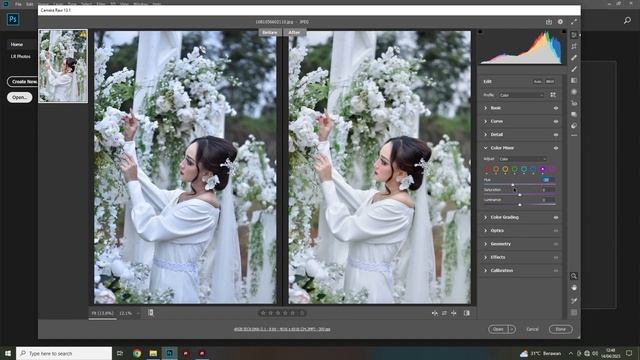The width and height of the screenshot is (640, 360).
Task: Open the Home tab in Photoshop
Action: coord(17,44)
